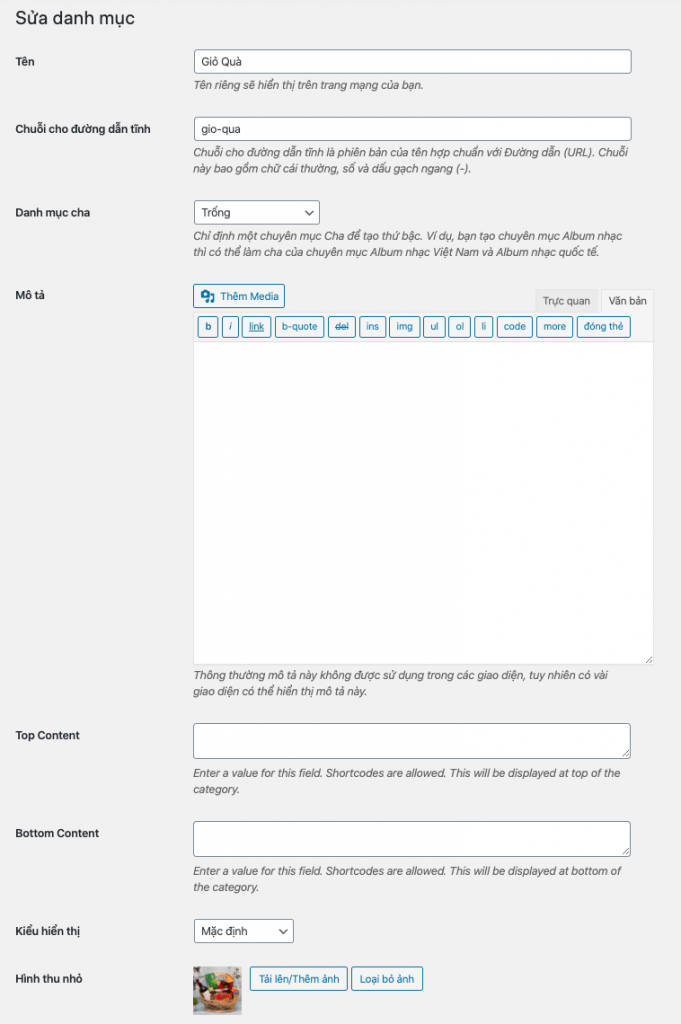Screen dimensions: 681x1024
Task: Click the Loại bỏ ảnh button
Action: tap(387, 979)
